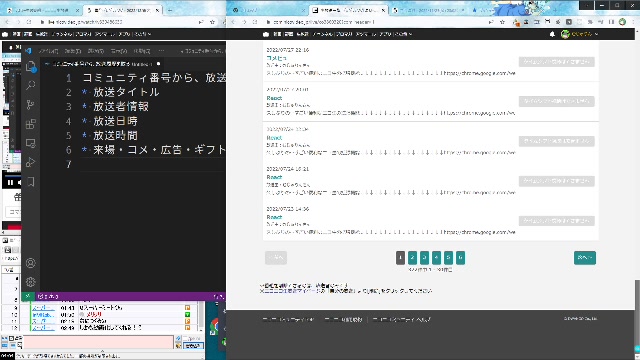Screen dimensions: 640x360
Task: Click the right browser address bar
Action: coord(376,22)
